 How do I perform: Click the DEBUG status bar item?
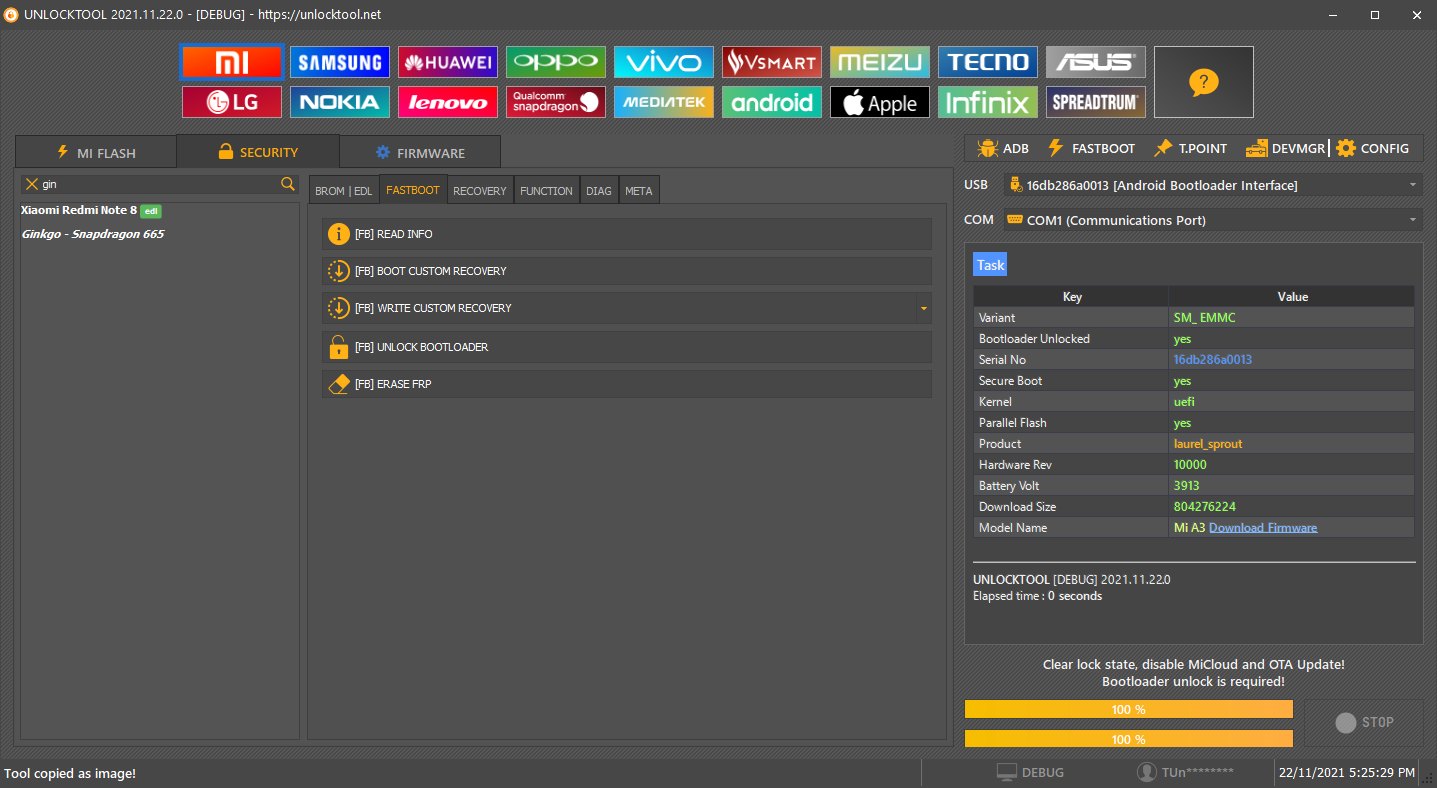coord(1030,772)
